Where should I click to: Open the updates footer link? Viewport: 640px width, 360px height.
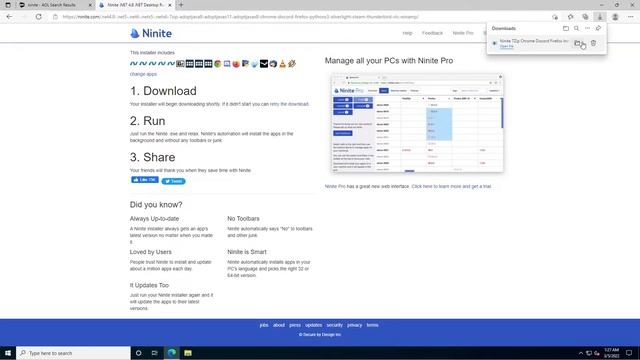coord(313,325)
